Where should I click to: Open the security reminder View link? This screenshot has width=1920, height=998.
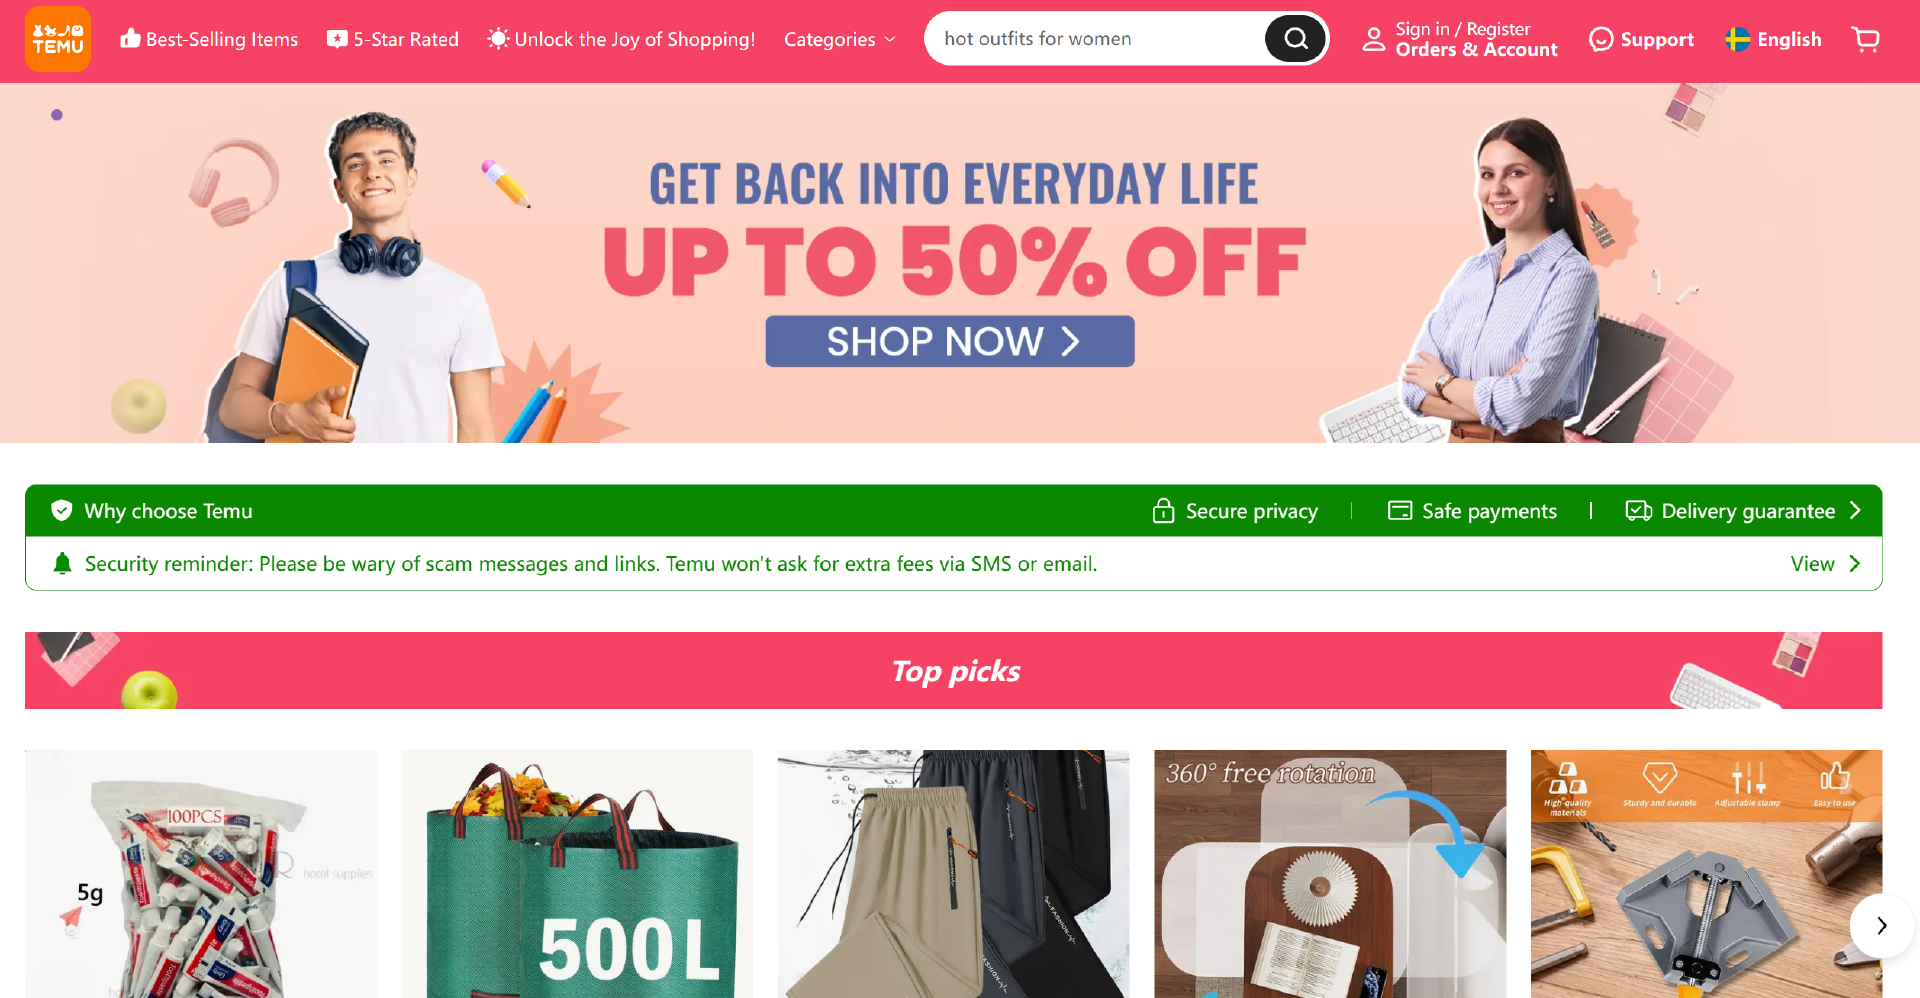point(1826,564)
